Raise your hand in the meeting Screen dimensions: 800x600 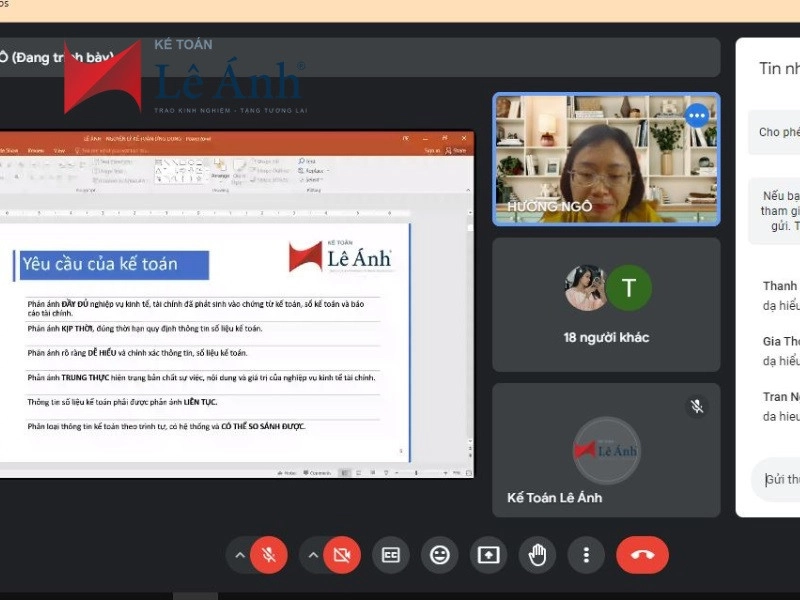pyautogui.click(x=538, y=555)
